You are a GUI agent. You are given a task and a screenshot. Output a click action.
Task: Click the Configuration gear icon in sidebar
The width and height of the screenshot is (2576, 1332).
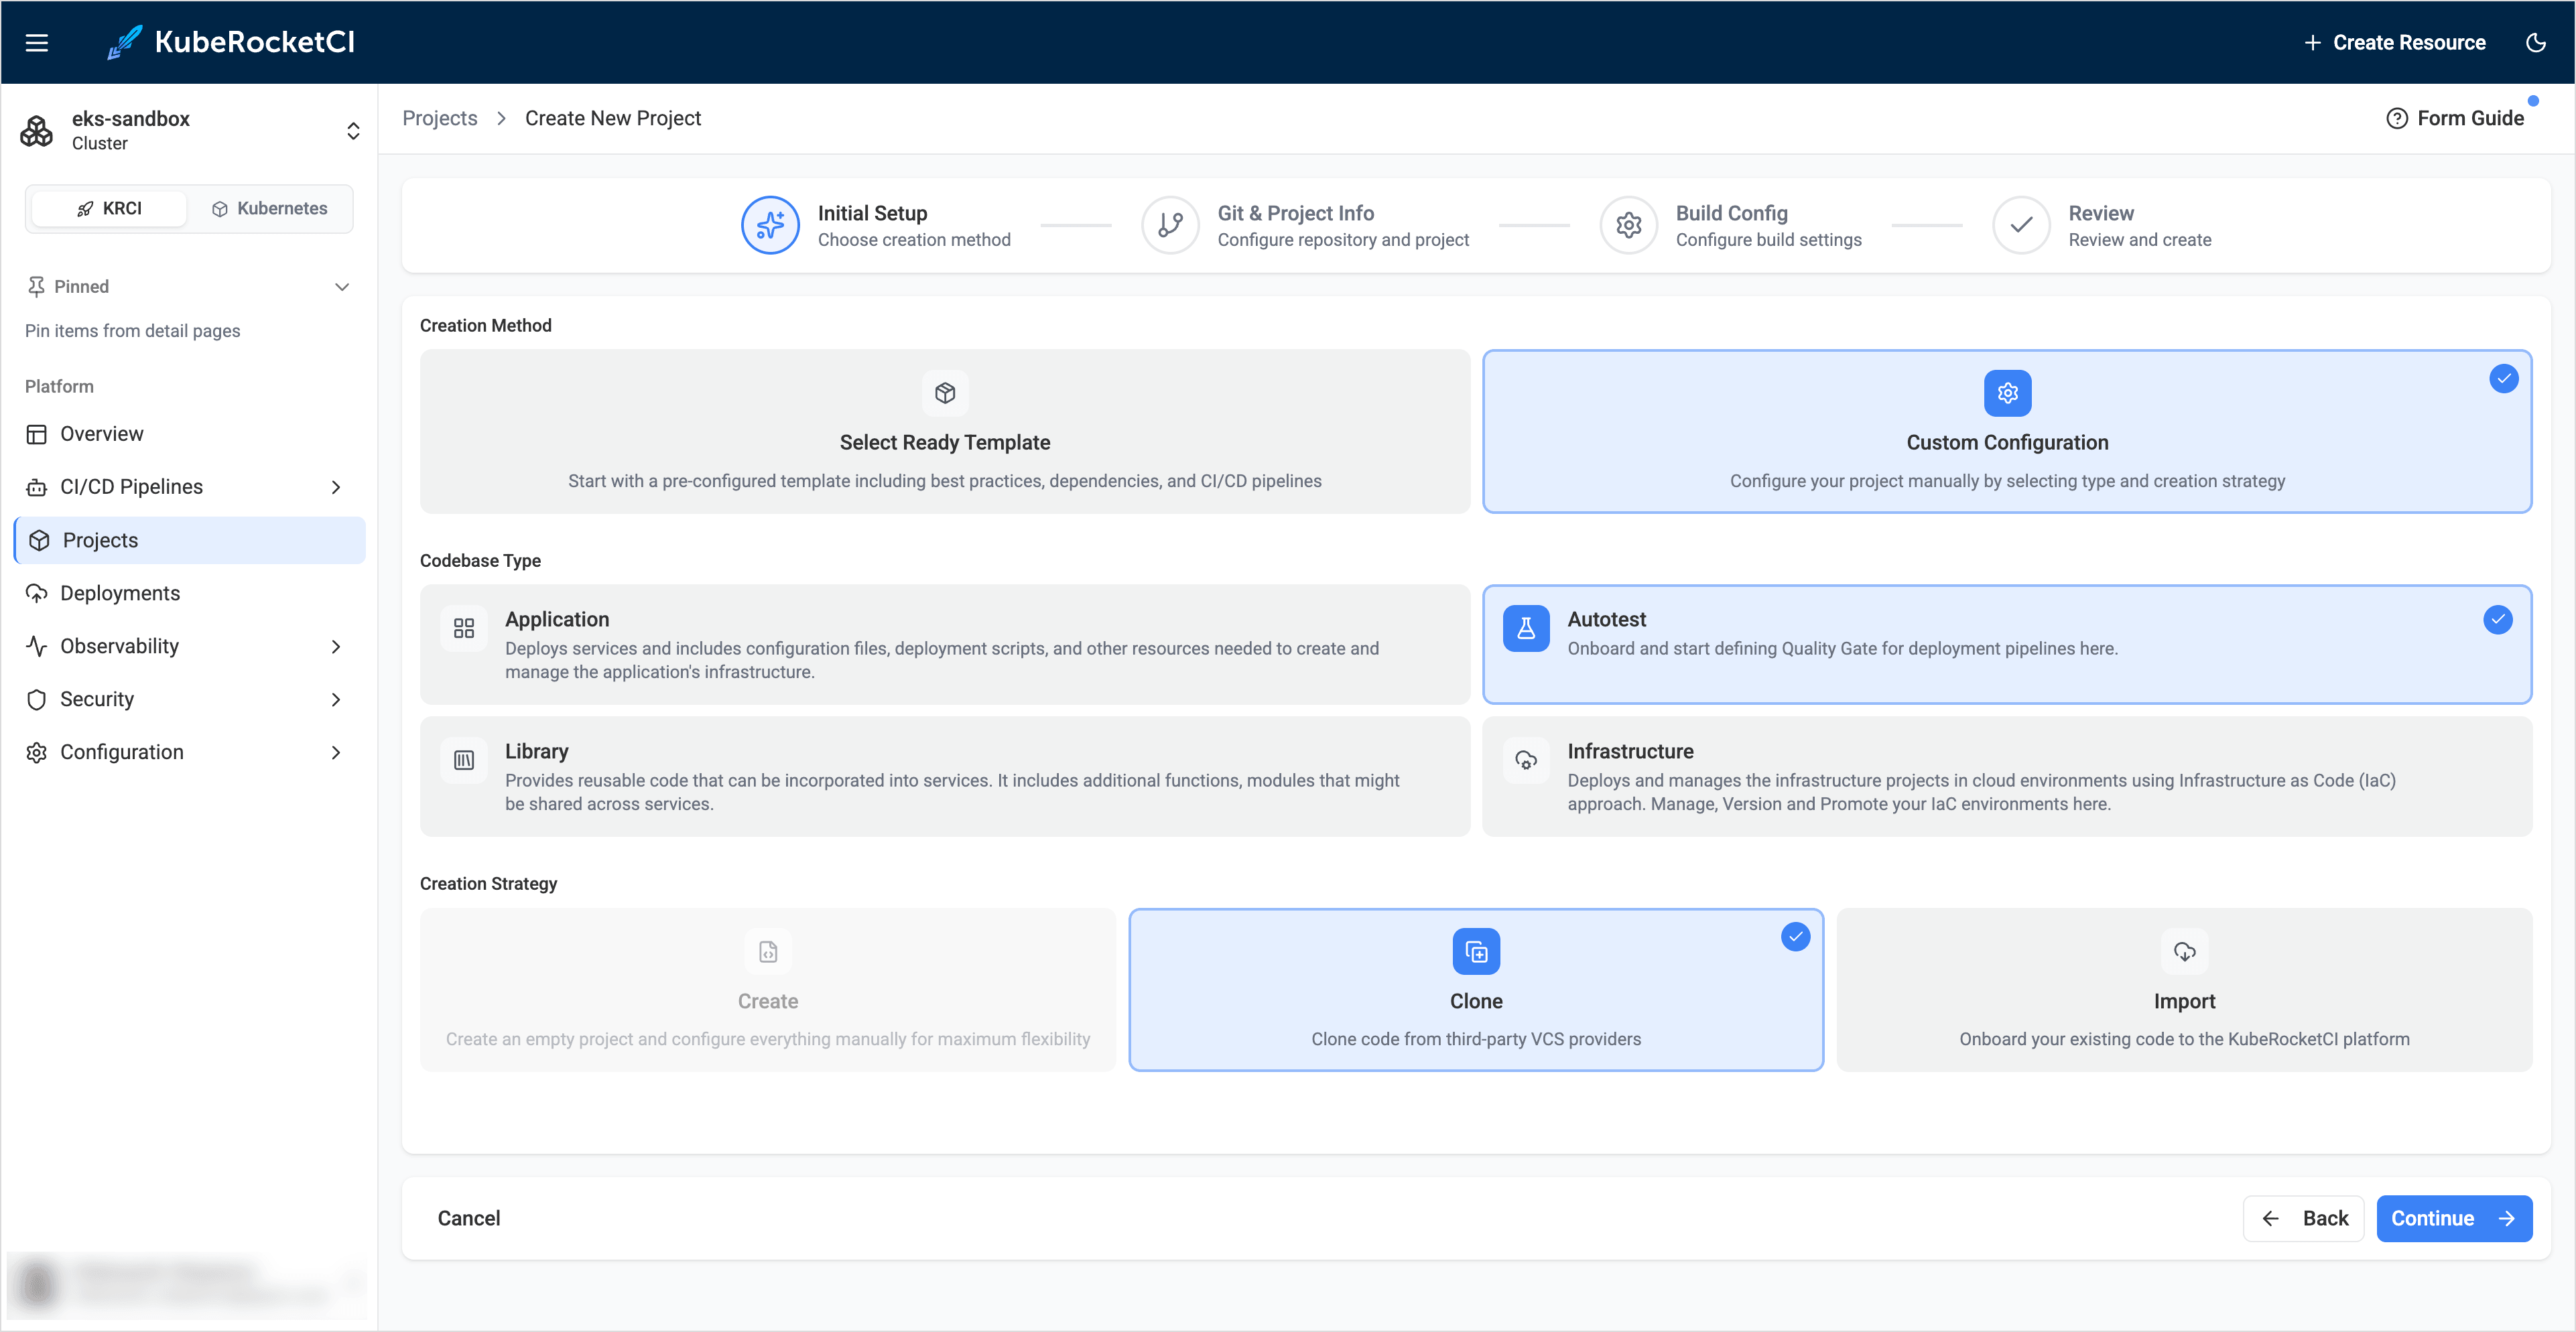tap(37, 752)
